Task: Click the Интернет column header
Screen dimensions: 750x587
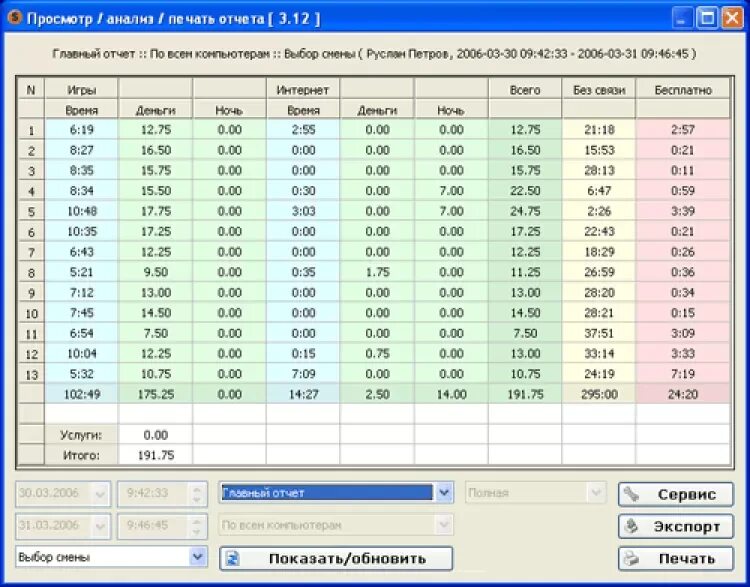Action: click(x=303, y=89)
